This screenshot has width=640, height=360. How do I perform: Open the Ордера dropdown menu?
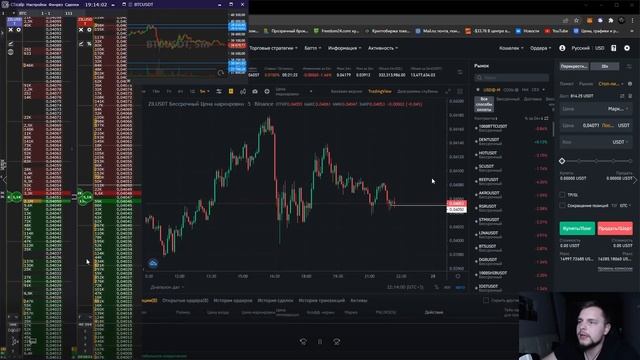(x=540, y=48)
